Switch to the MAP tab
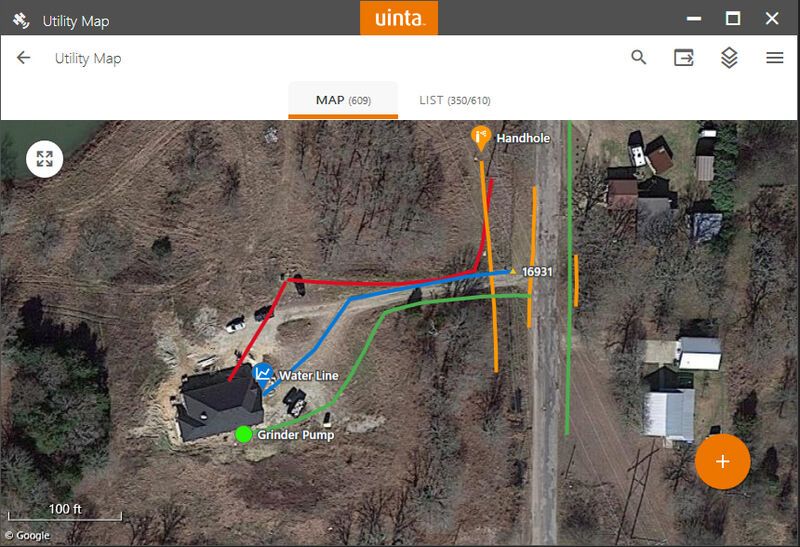800x547 pixels. (x=343, y=100)
